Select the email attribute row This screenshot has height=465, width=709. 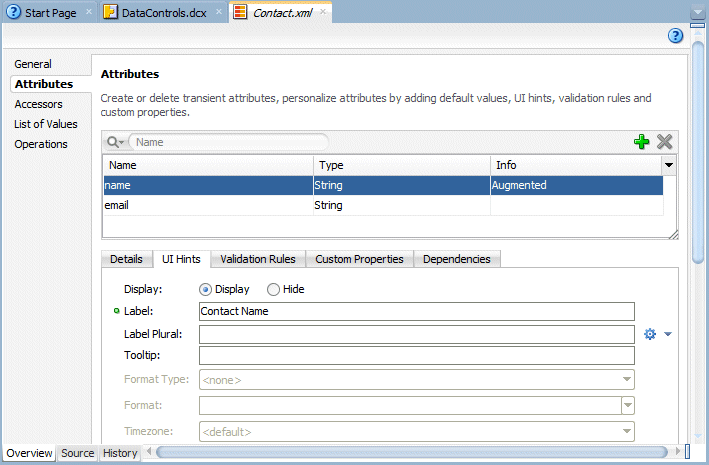coord(383,205)
